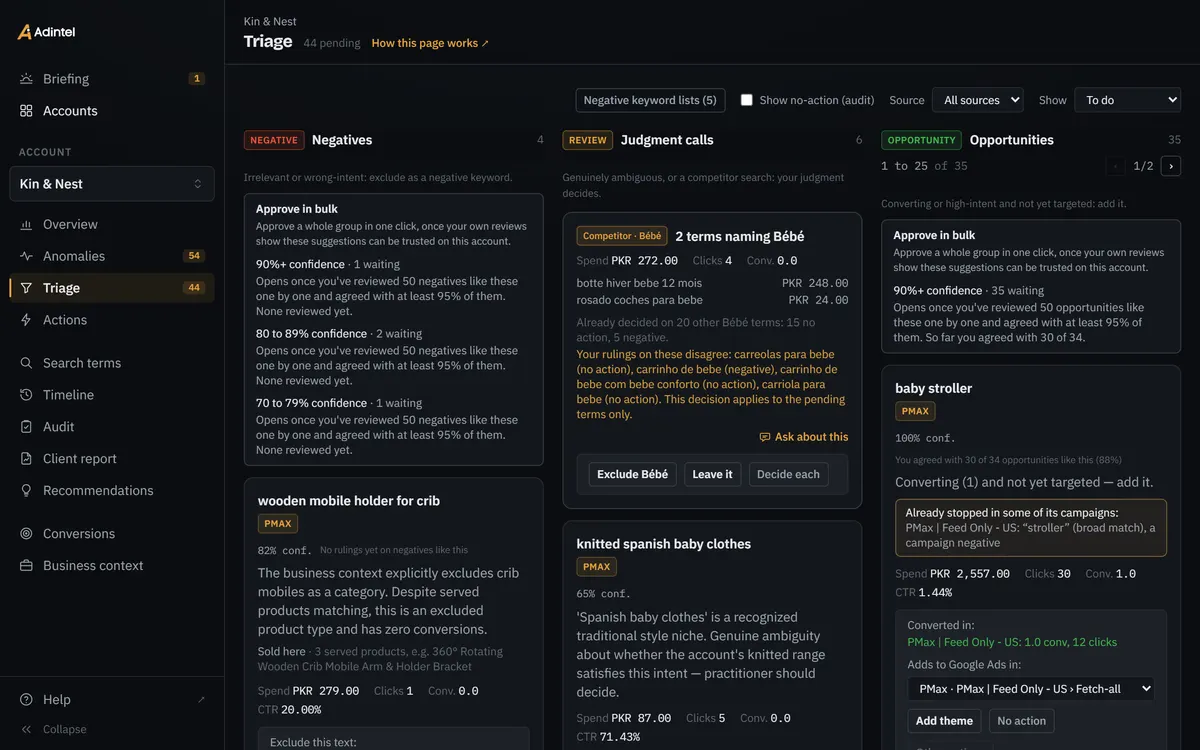This screenshot has width=1200, height=750.
Task: Click the botte hiver bebe 12 mois term
Action: [x=639, y=284]
